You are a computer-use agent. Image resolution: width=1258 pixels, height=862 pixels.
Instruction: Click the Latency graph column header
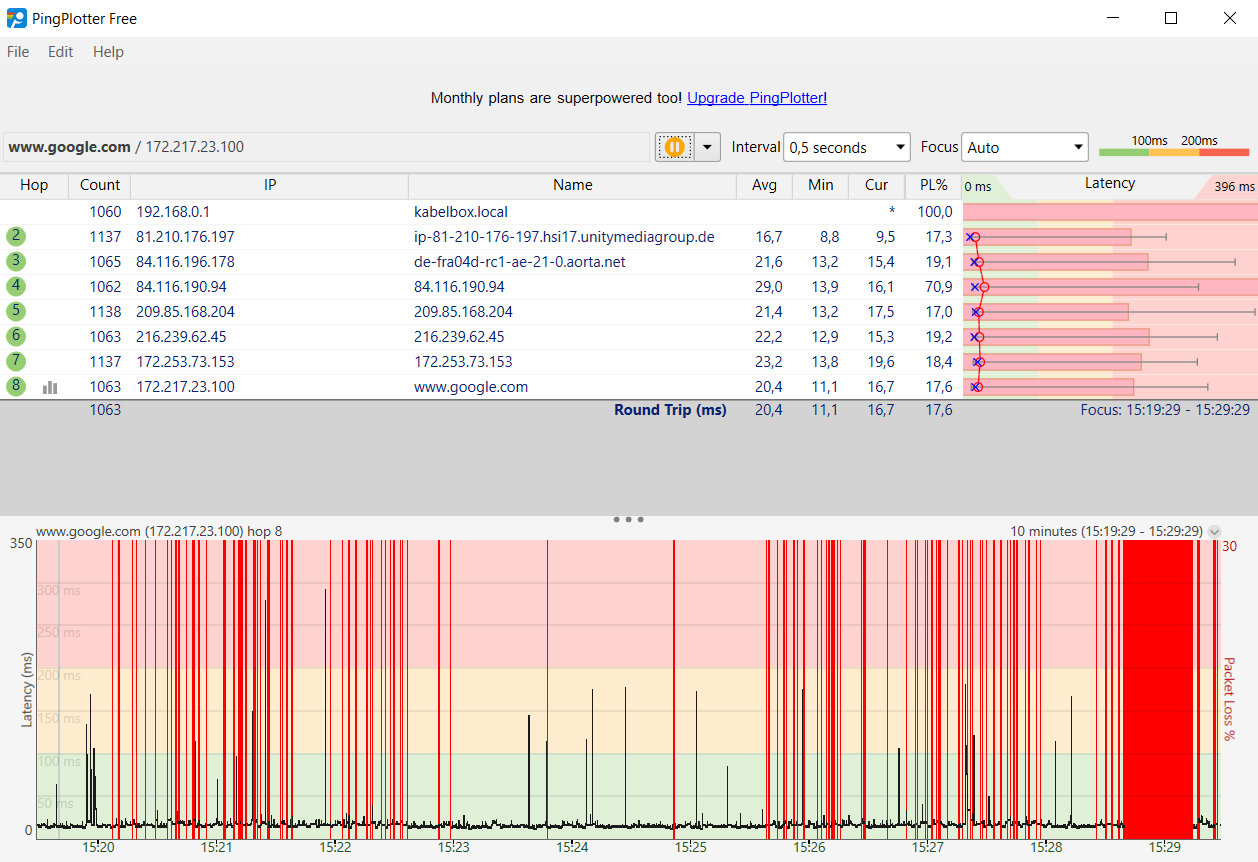pos(1110,185)
